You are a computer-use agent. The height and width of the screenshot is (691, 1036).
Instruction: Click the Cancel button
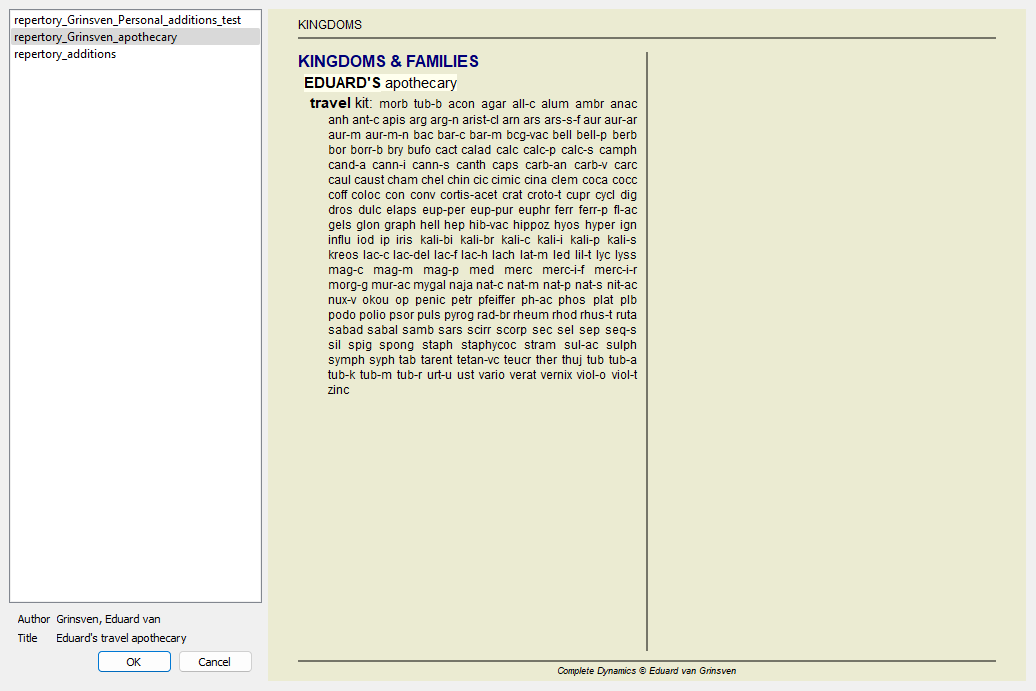point(215,661)
